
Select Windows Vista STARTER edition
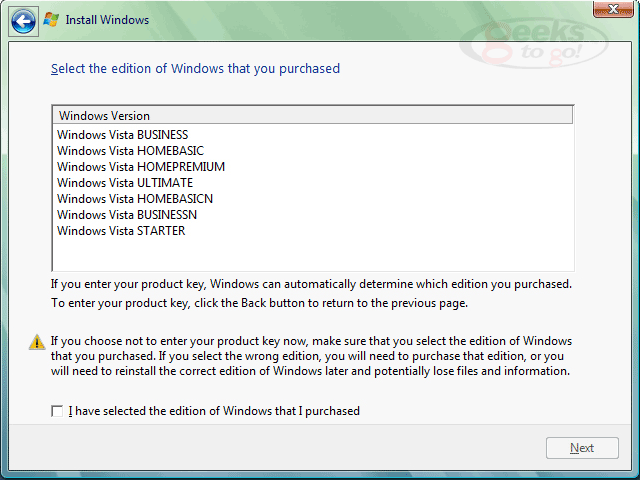pyautogui.click(x=121, y=231)
